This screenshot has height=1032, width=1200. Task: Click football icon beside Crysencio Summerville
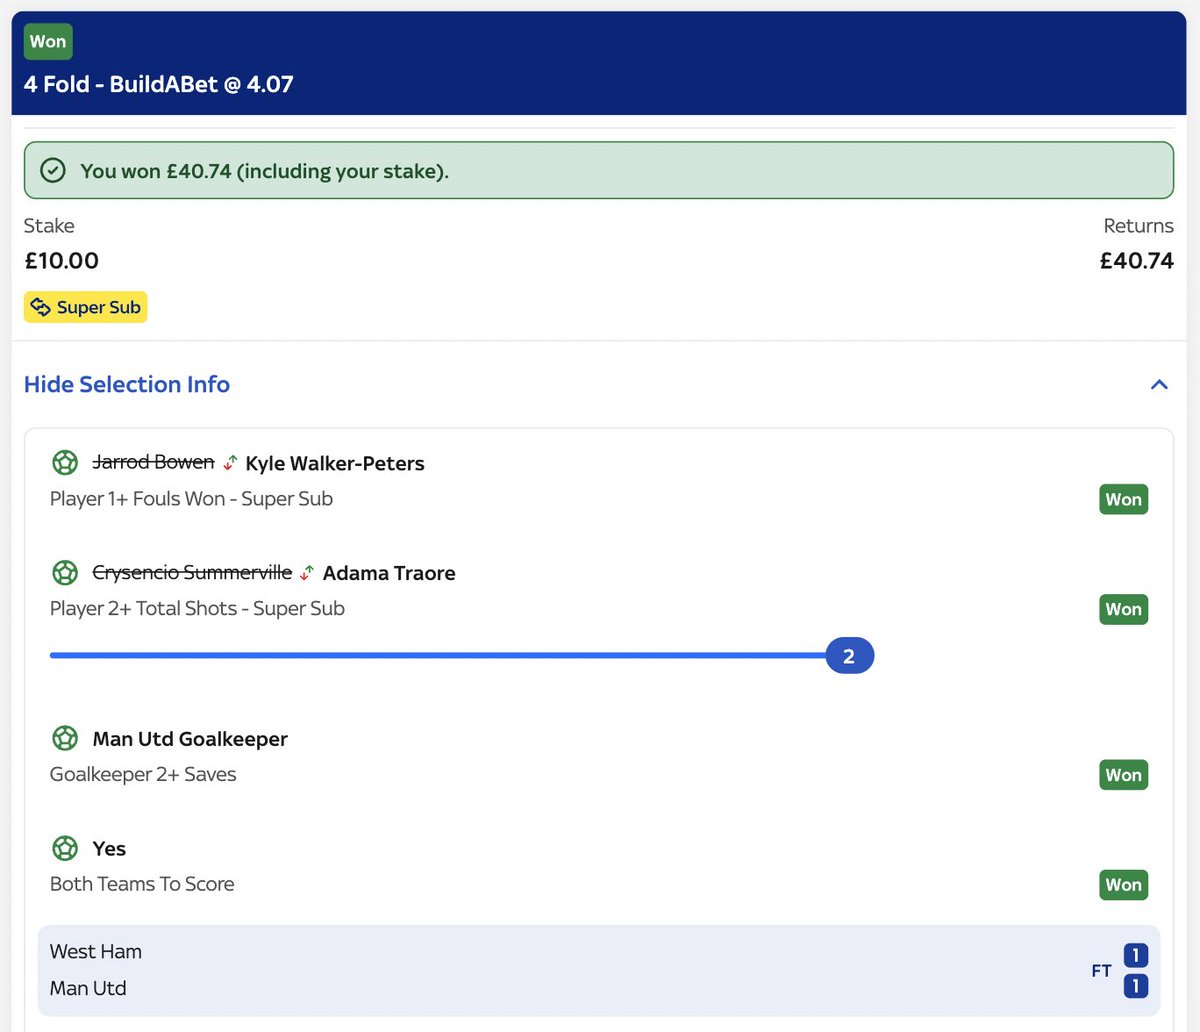click(x=65, y=573)
